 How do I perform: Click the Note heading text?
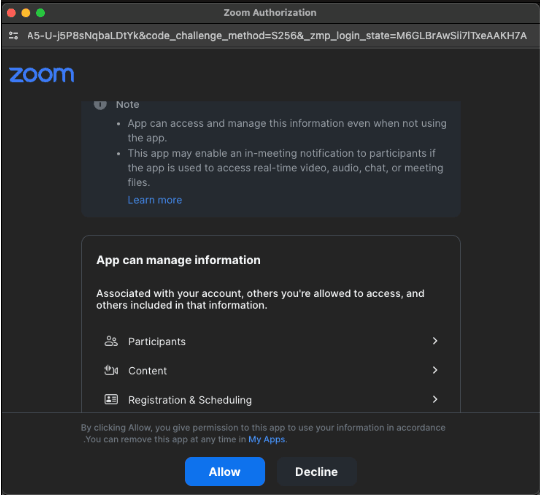[x=127, y=104]
